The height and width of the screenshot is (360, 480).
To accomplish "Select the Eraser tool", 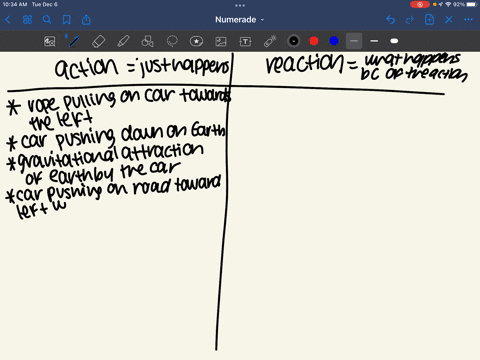I will pos(98,41).
